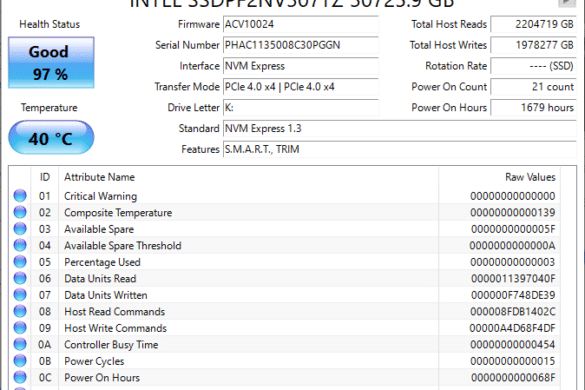The width and height of the screenshot is (585, 390).
Task: Click the Serial Number field PHAC1135008C30PGGN
Action: (301, 45)
